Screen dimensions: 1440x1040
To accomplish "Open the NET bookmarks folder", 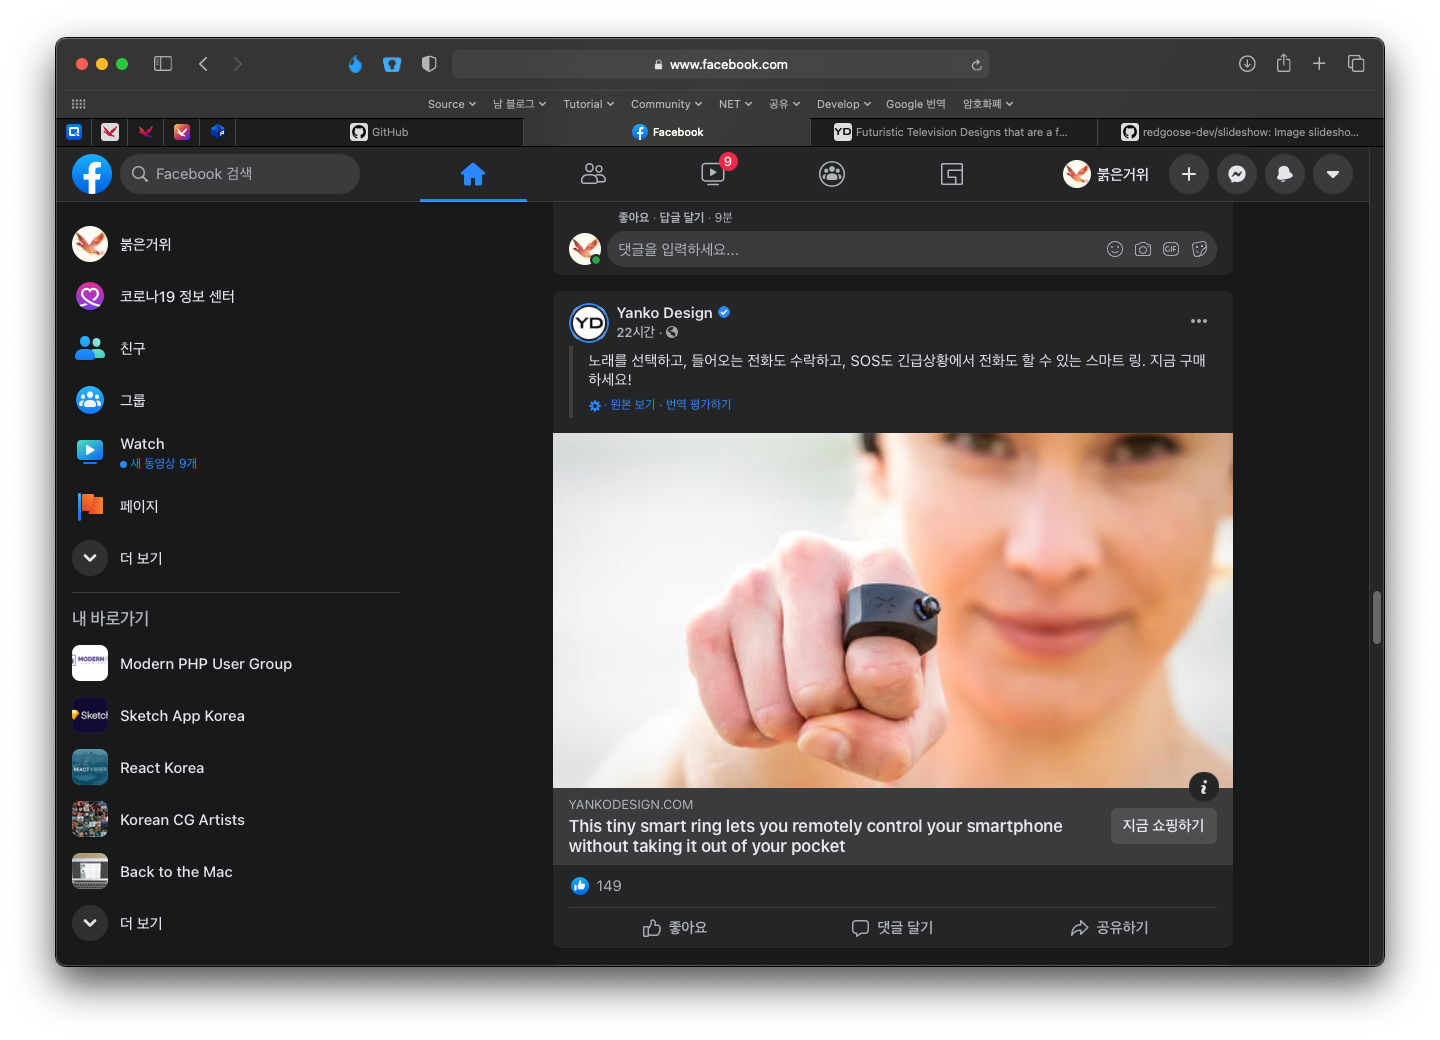I will [x=735, y=104].
